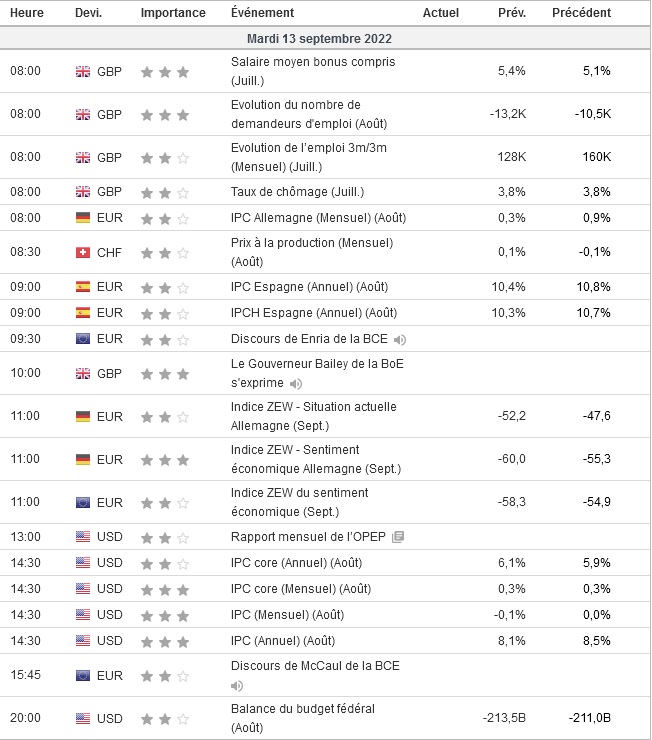Click the speaker icon under Discours de McCaul
The height and width of the screenshot is (740, 652).
tap(236, 686)
